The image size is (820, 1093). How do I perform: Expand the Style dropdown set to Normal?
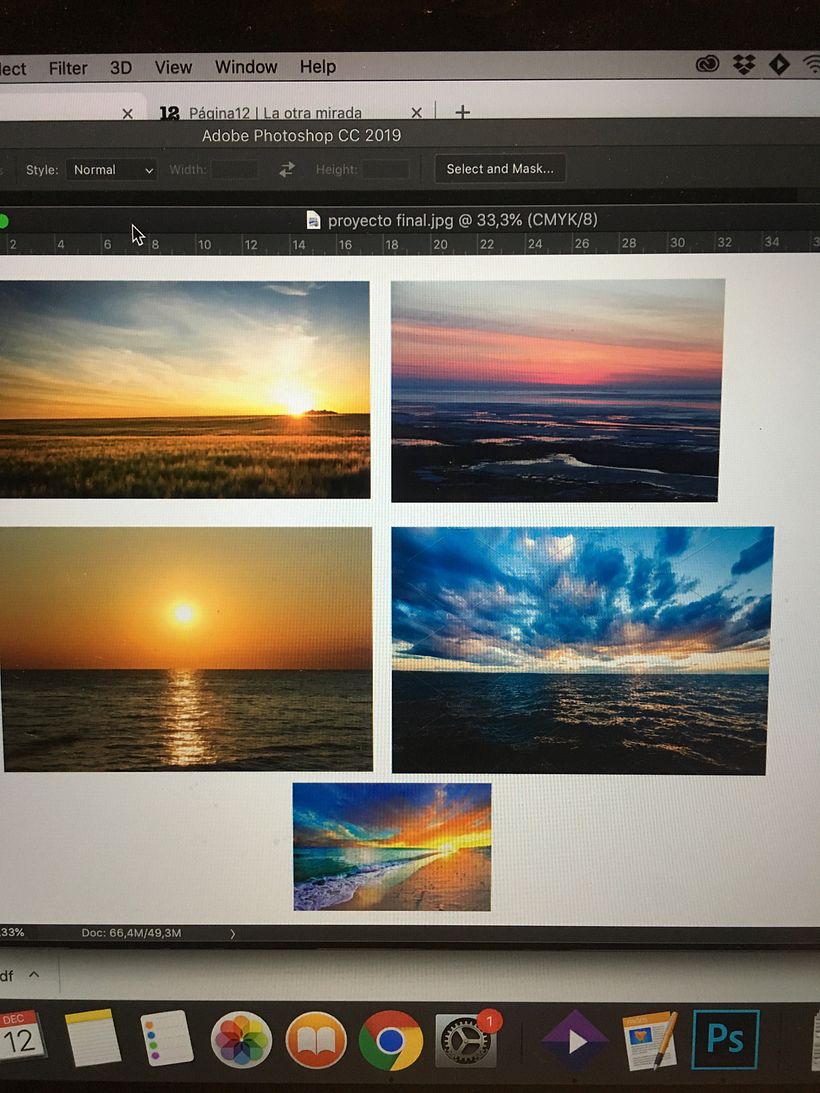click(x=112, y=170)
